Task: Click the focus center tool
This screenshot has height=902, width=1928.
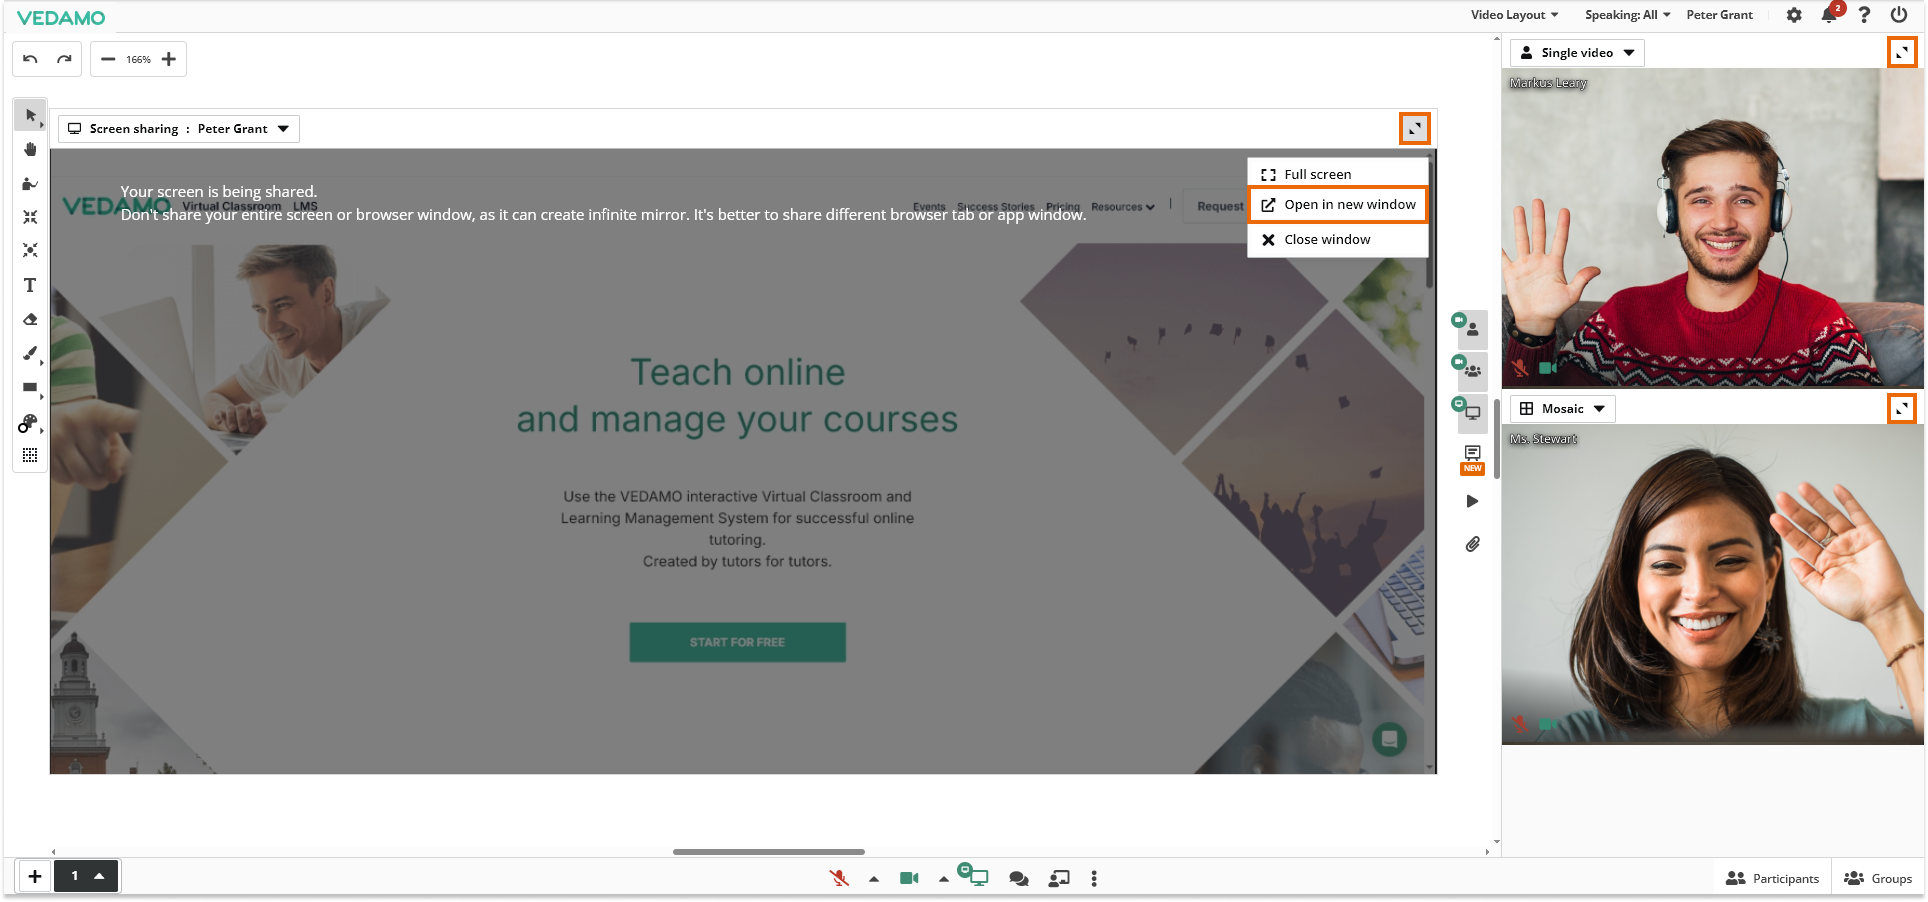Action: point(30,250)
